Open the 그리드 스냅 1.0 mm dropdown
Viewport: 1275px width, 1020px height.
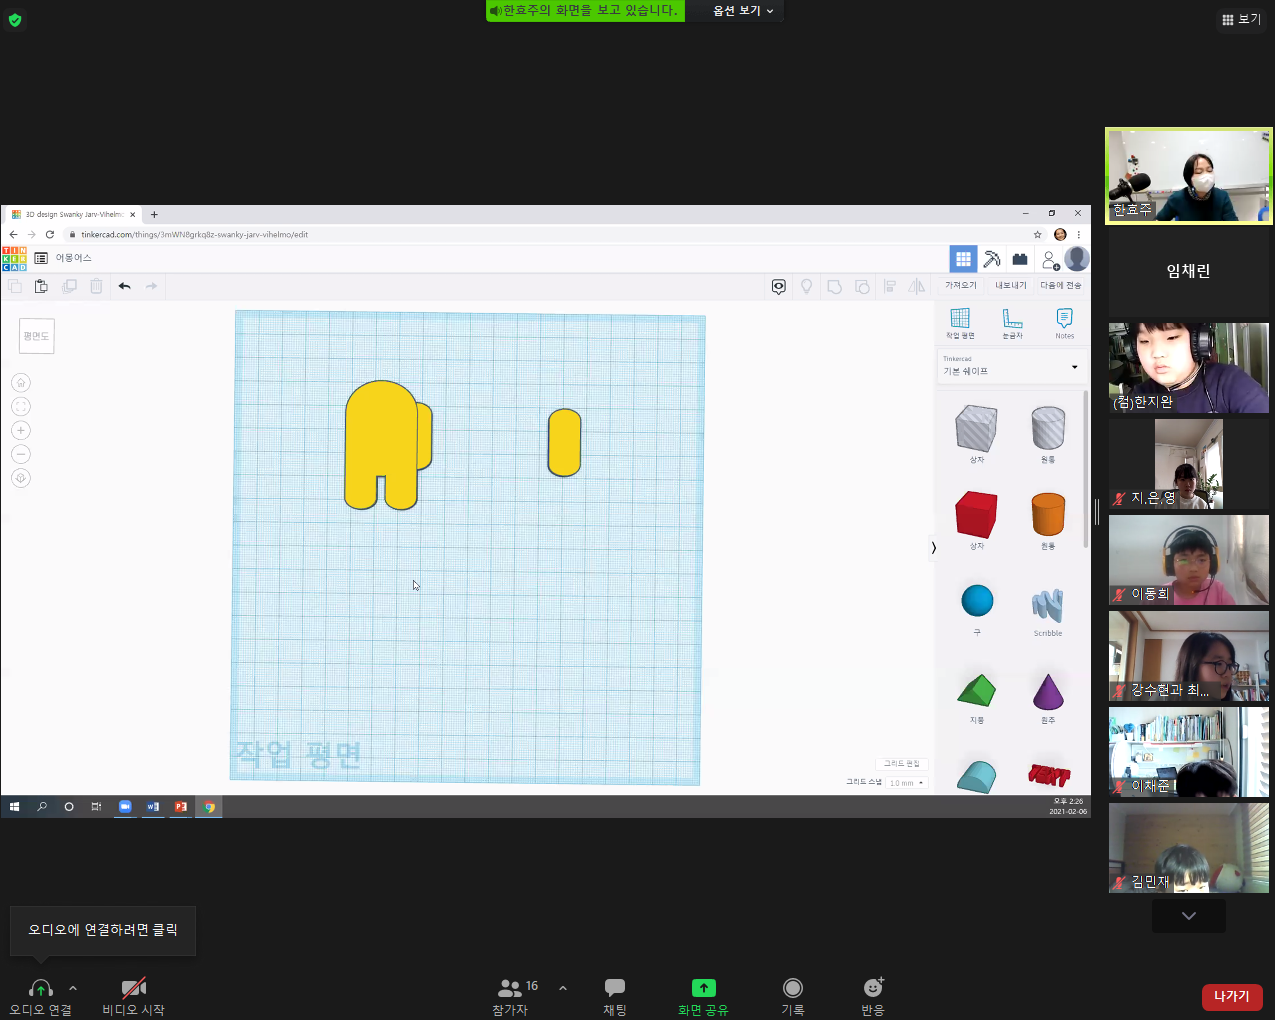click(x=907, y=783)
